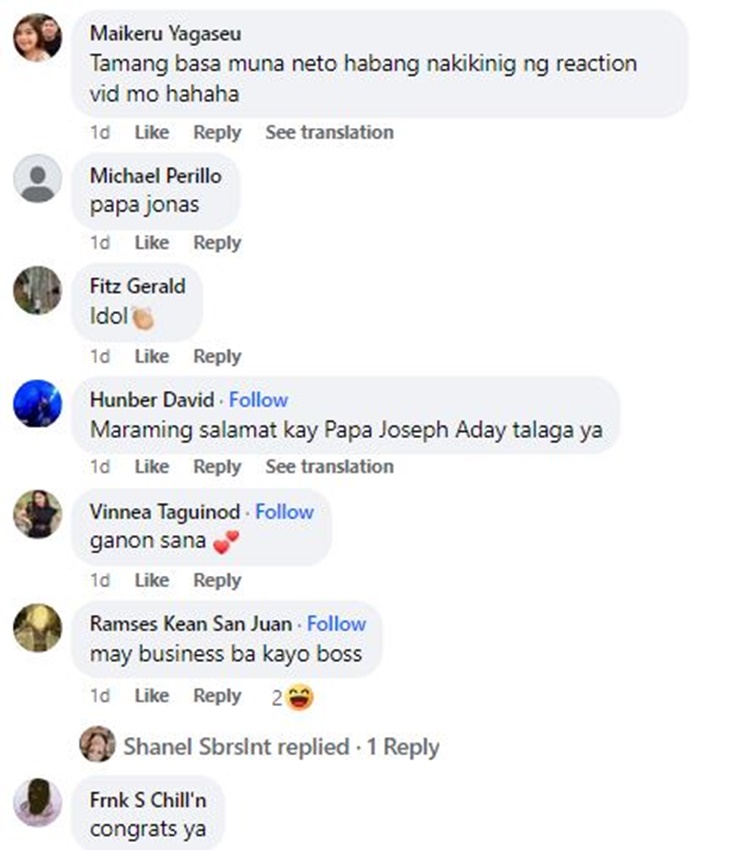Follow Ramses Kean San Juan
The height and width of the screenshot is (850, 750).
[x=336, y=624]
